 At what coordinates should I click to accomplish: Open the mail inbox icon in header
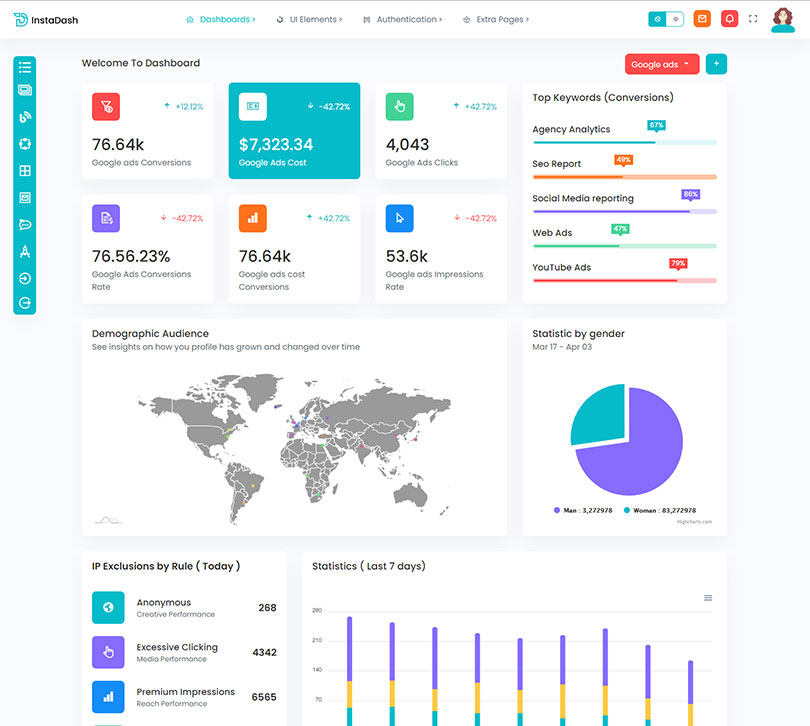(x=702, y=19)
